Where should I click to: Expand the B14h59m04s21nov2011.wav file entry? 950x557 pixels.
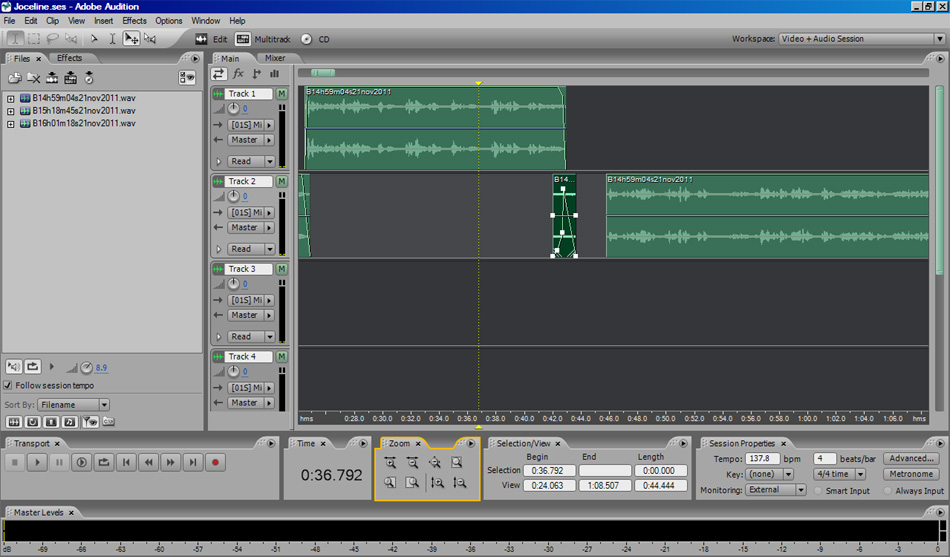pyautogui.click(x=10, y=98)
